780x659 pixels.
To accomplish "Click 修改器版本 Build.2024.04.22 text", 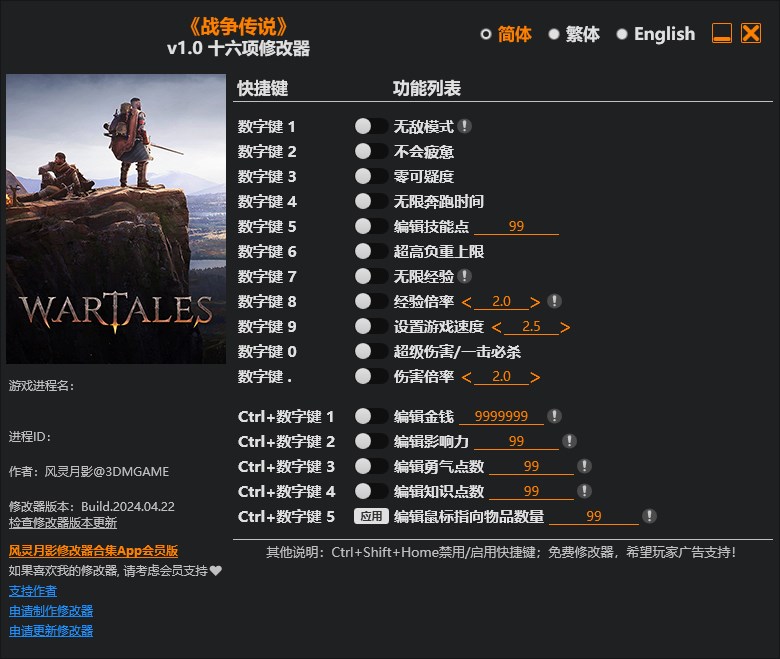I will [92, 506].
